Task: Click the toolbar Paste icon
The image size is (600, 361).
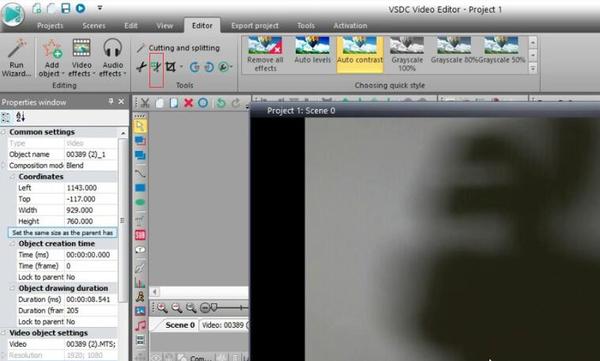Action: (174, 103)
